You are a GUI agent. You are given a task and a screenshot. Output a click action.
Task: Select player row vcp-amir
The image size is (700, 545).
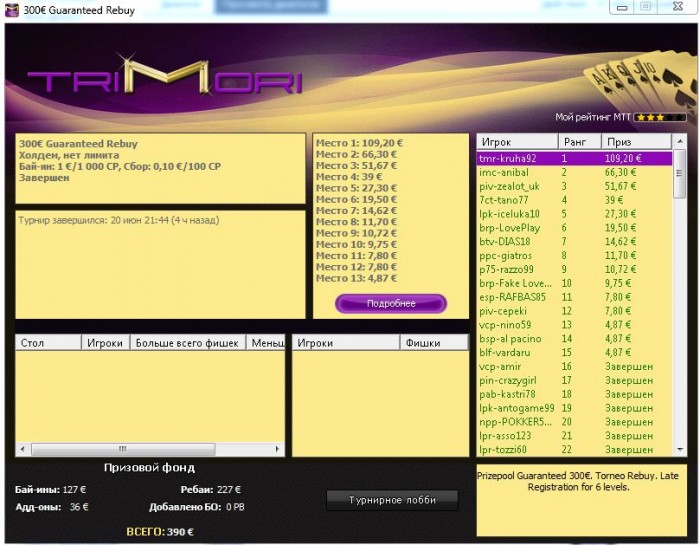tap(575, 366)
